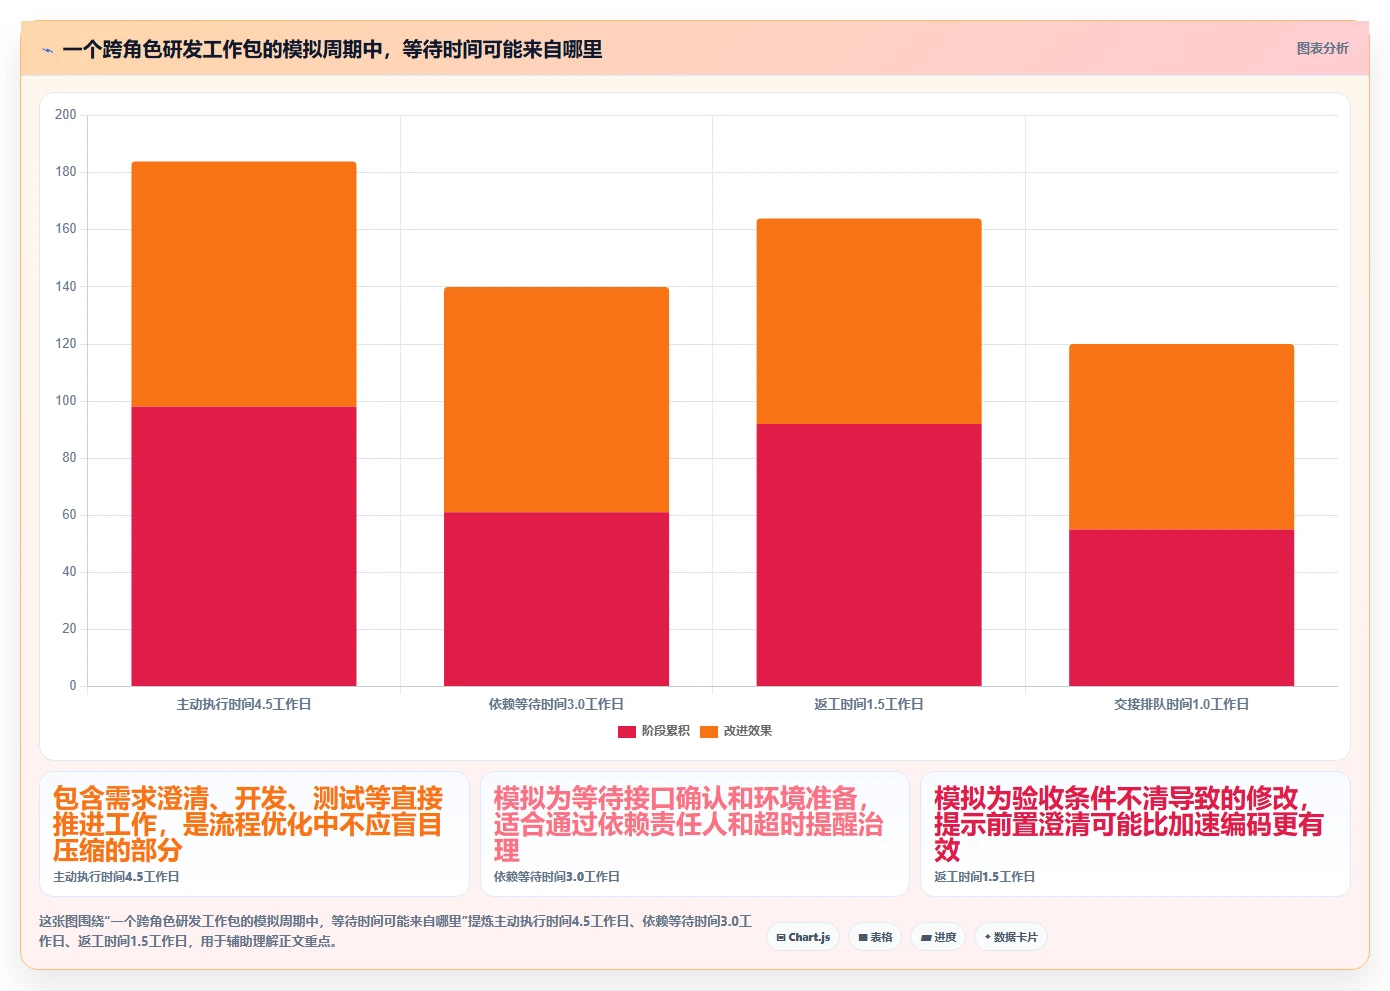
Task: Click the y-axis value 60
Action: (69, 515)
